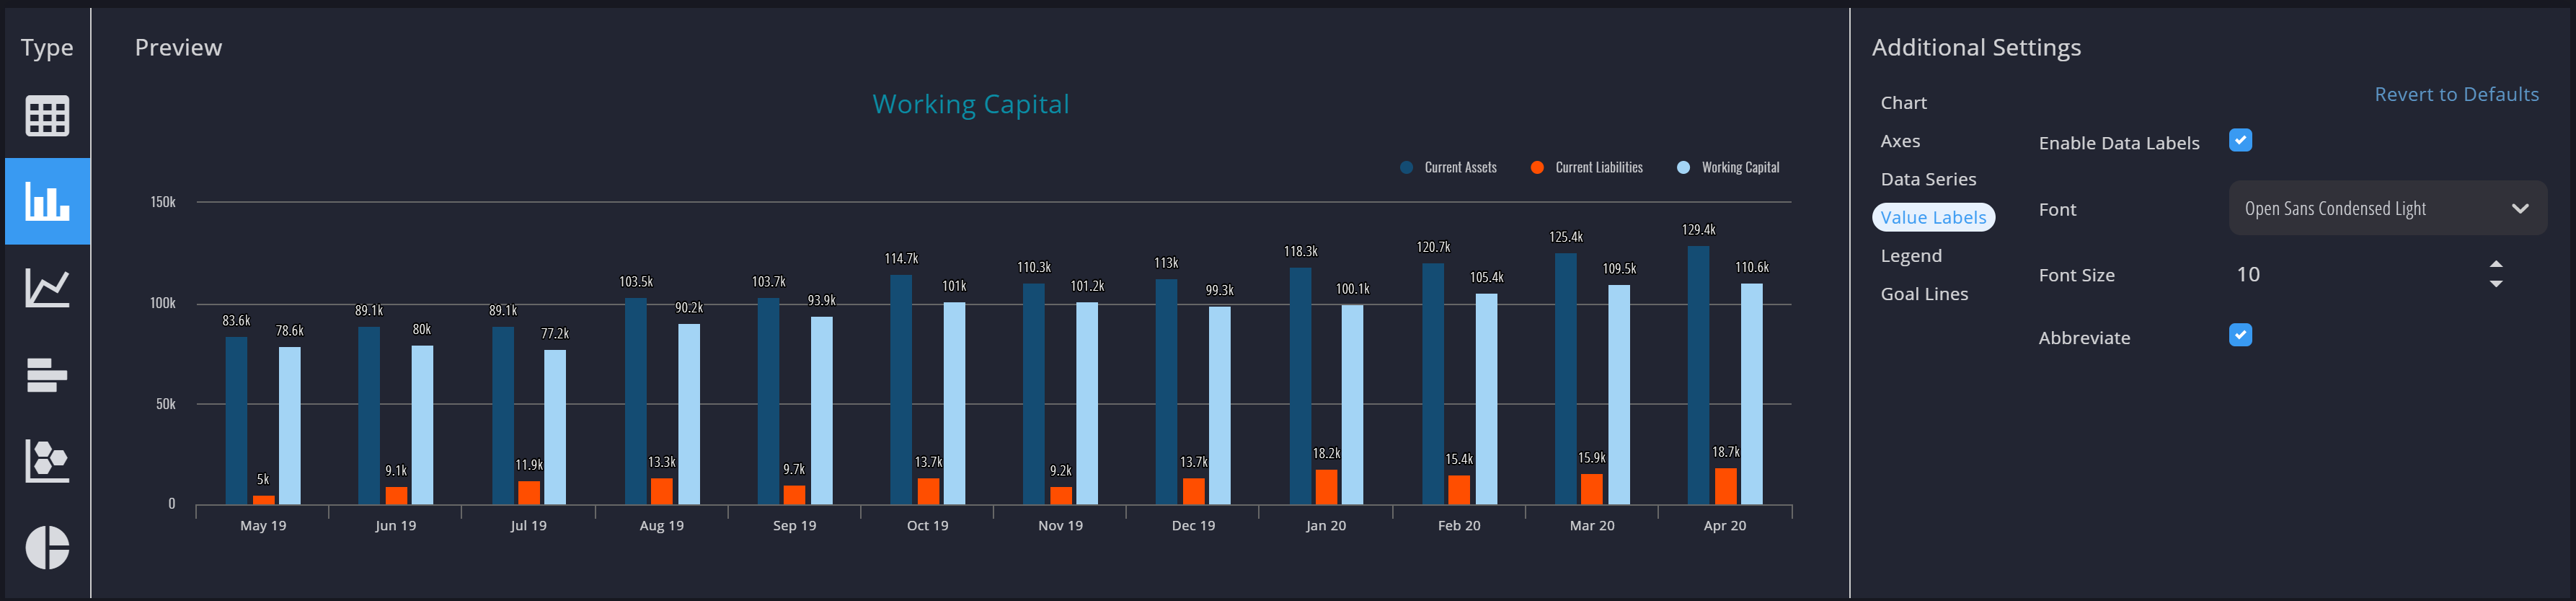Uncheck Enable Data Labels checkbox
This screenshot has width=2576, height=601.
[x=2240, y=140]
